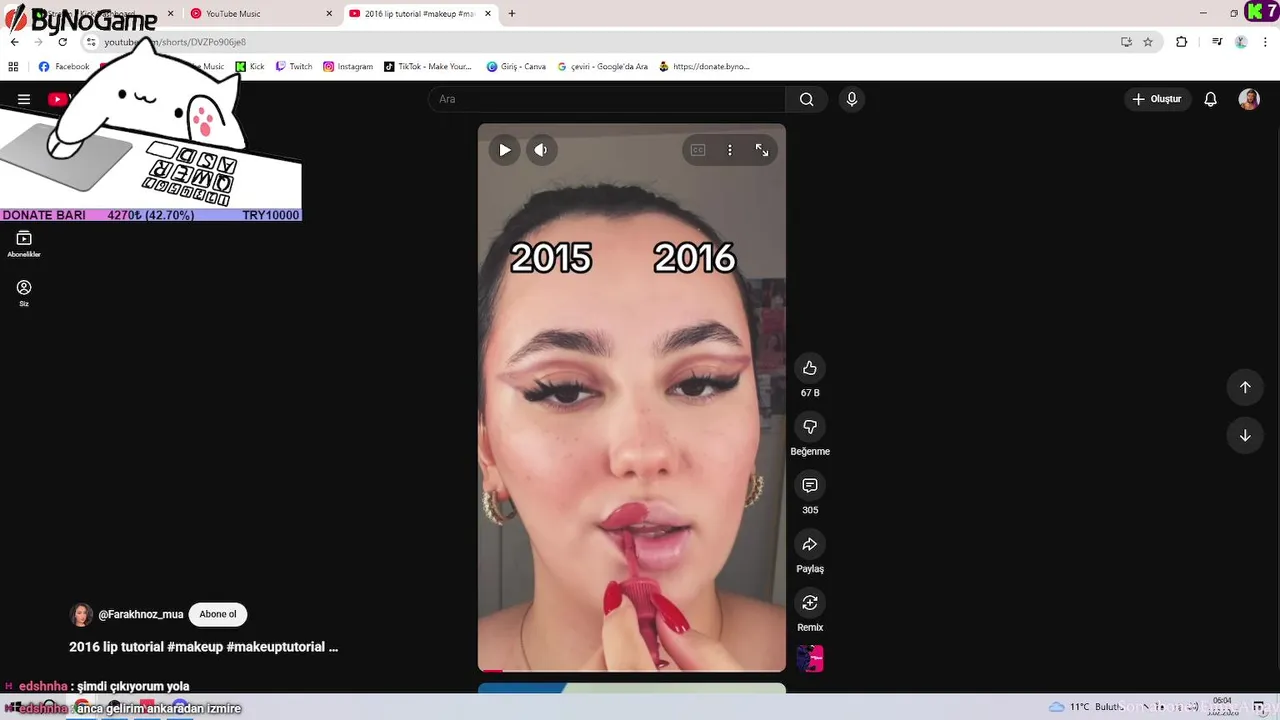Open the Twitch bookmark

[x=293, y=67]
